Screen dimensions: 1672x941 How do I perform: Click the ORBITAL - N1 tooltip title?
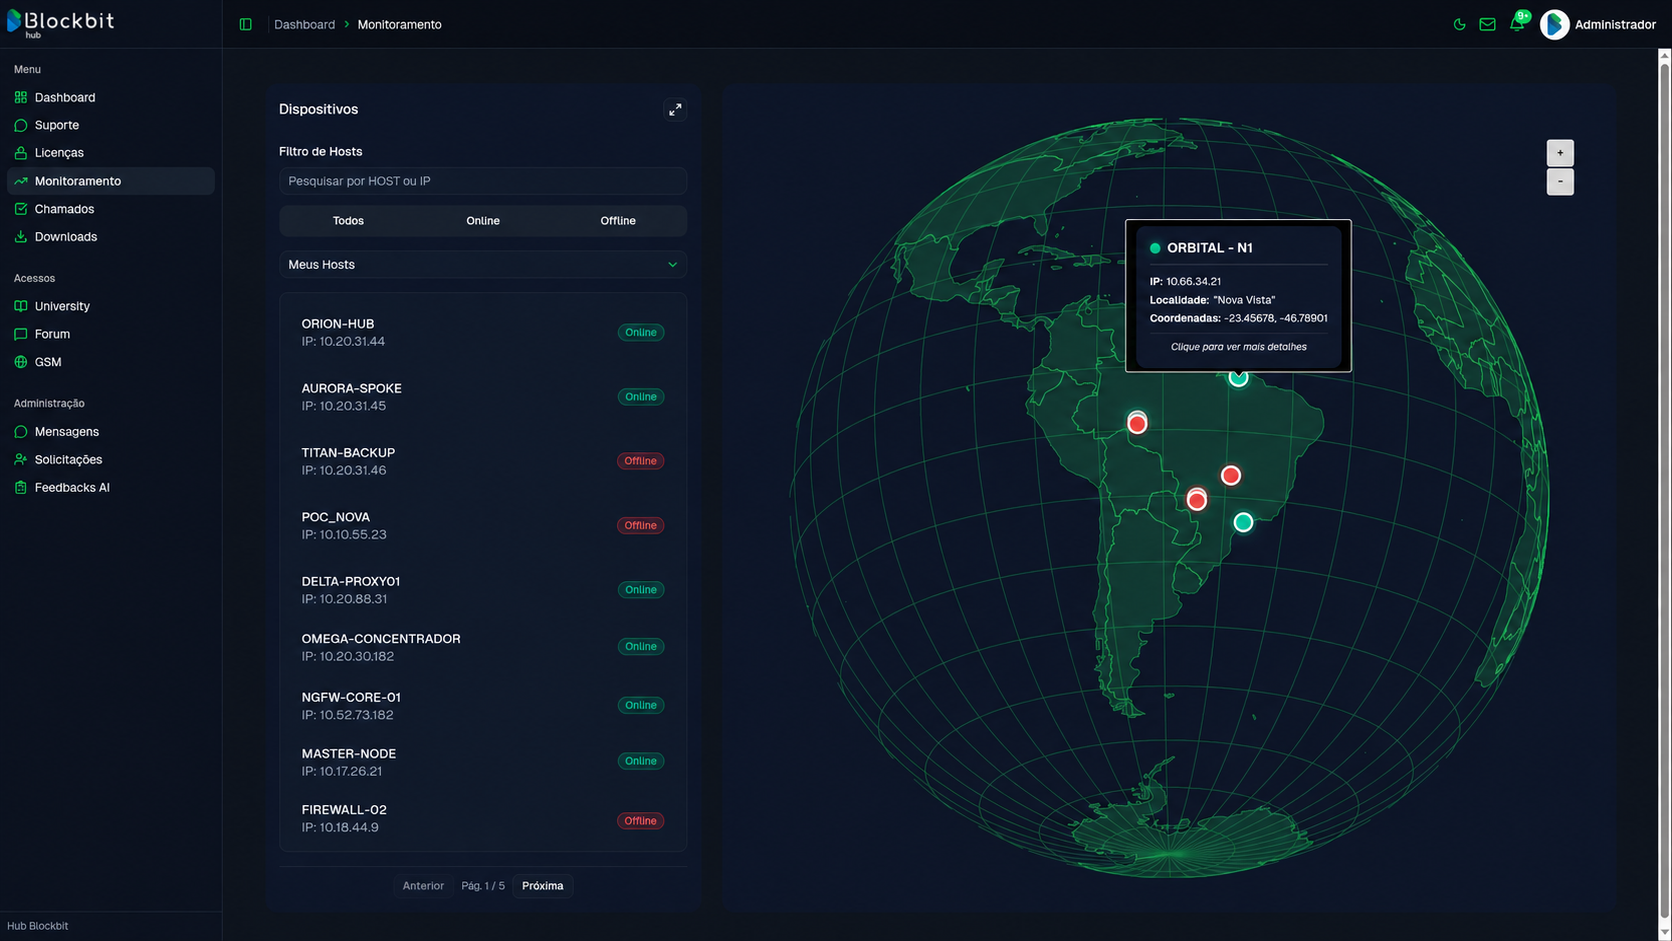point(1209,248)
